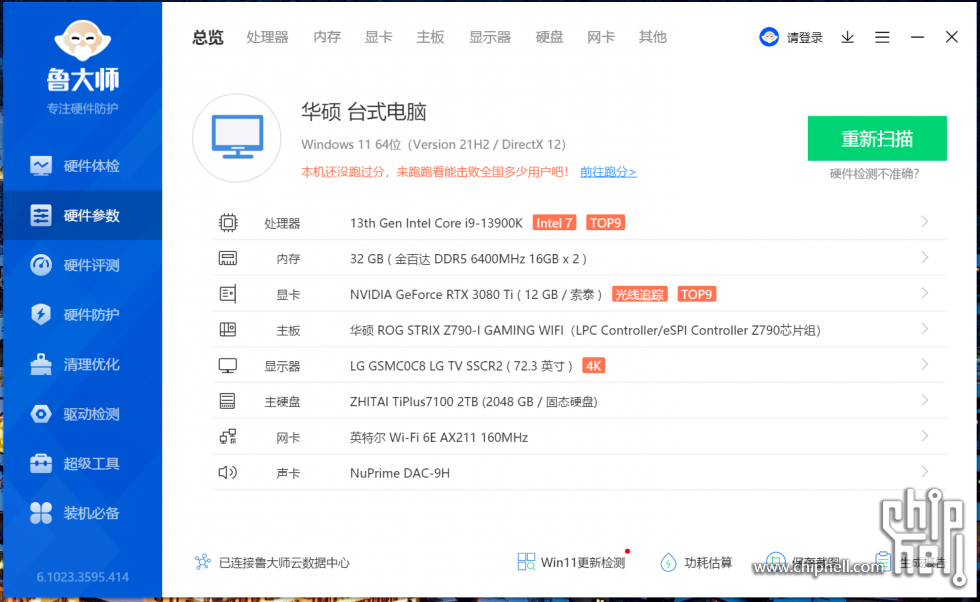Switch to the 主板 tab at top
Image resolution: width=980 pixels, height=602 pixels.
(x=431, y=38)
